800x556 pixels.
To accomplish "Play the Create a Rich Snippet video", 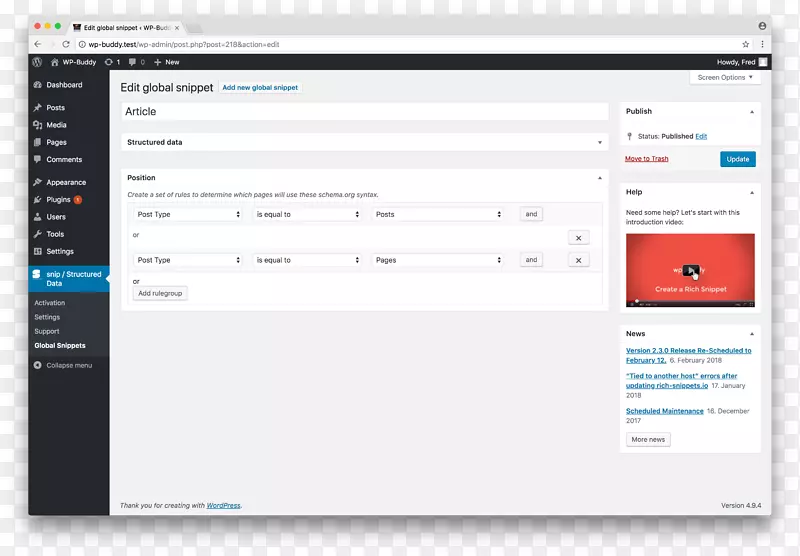I will [690, 270].
